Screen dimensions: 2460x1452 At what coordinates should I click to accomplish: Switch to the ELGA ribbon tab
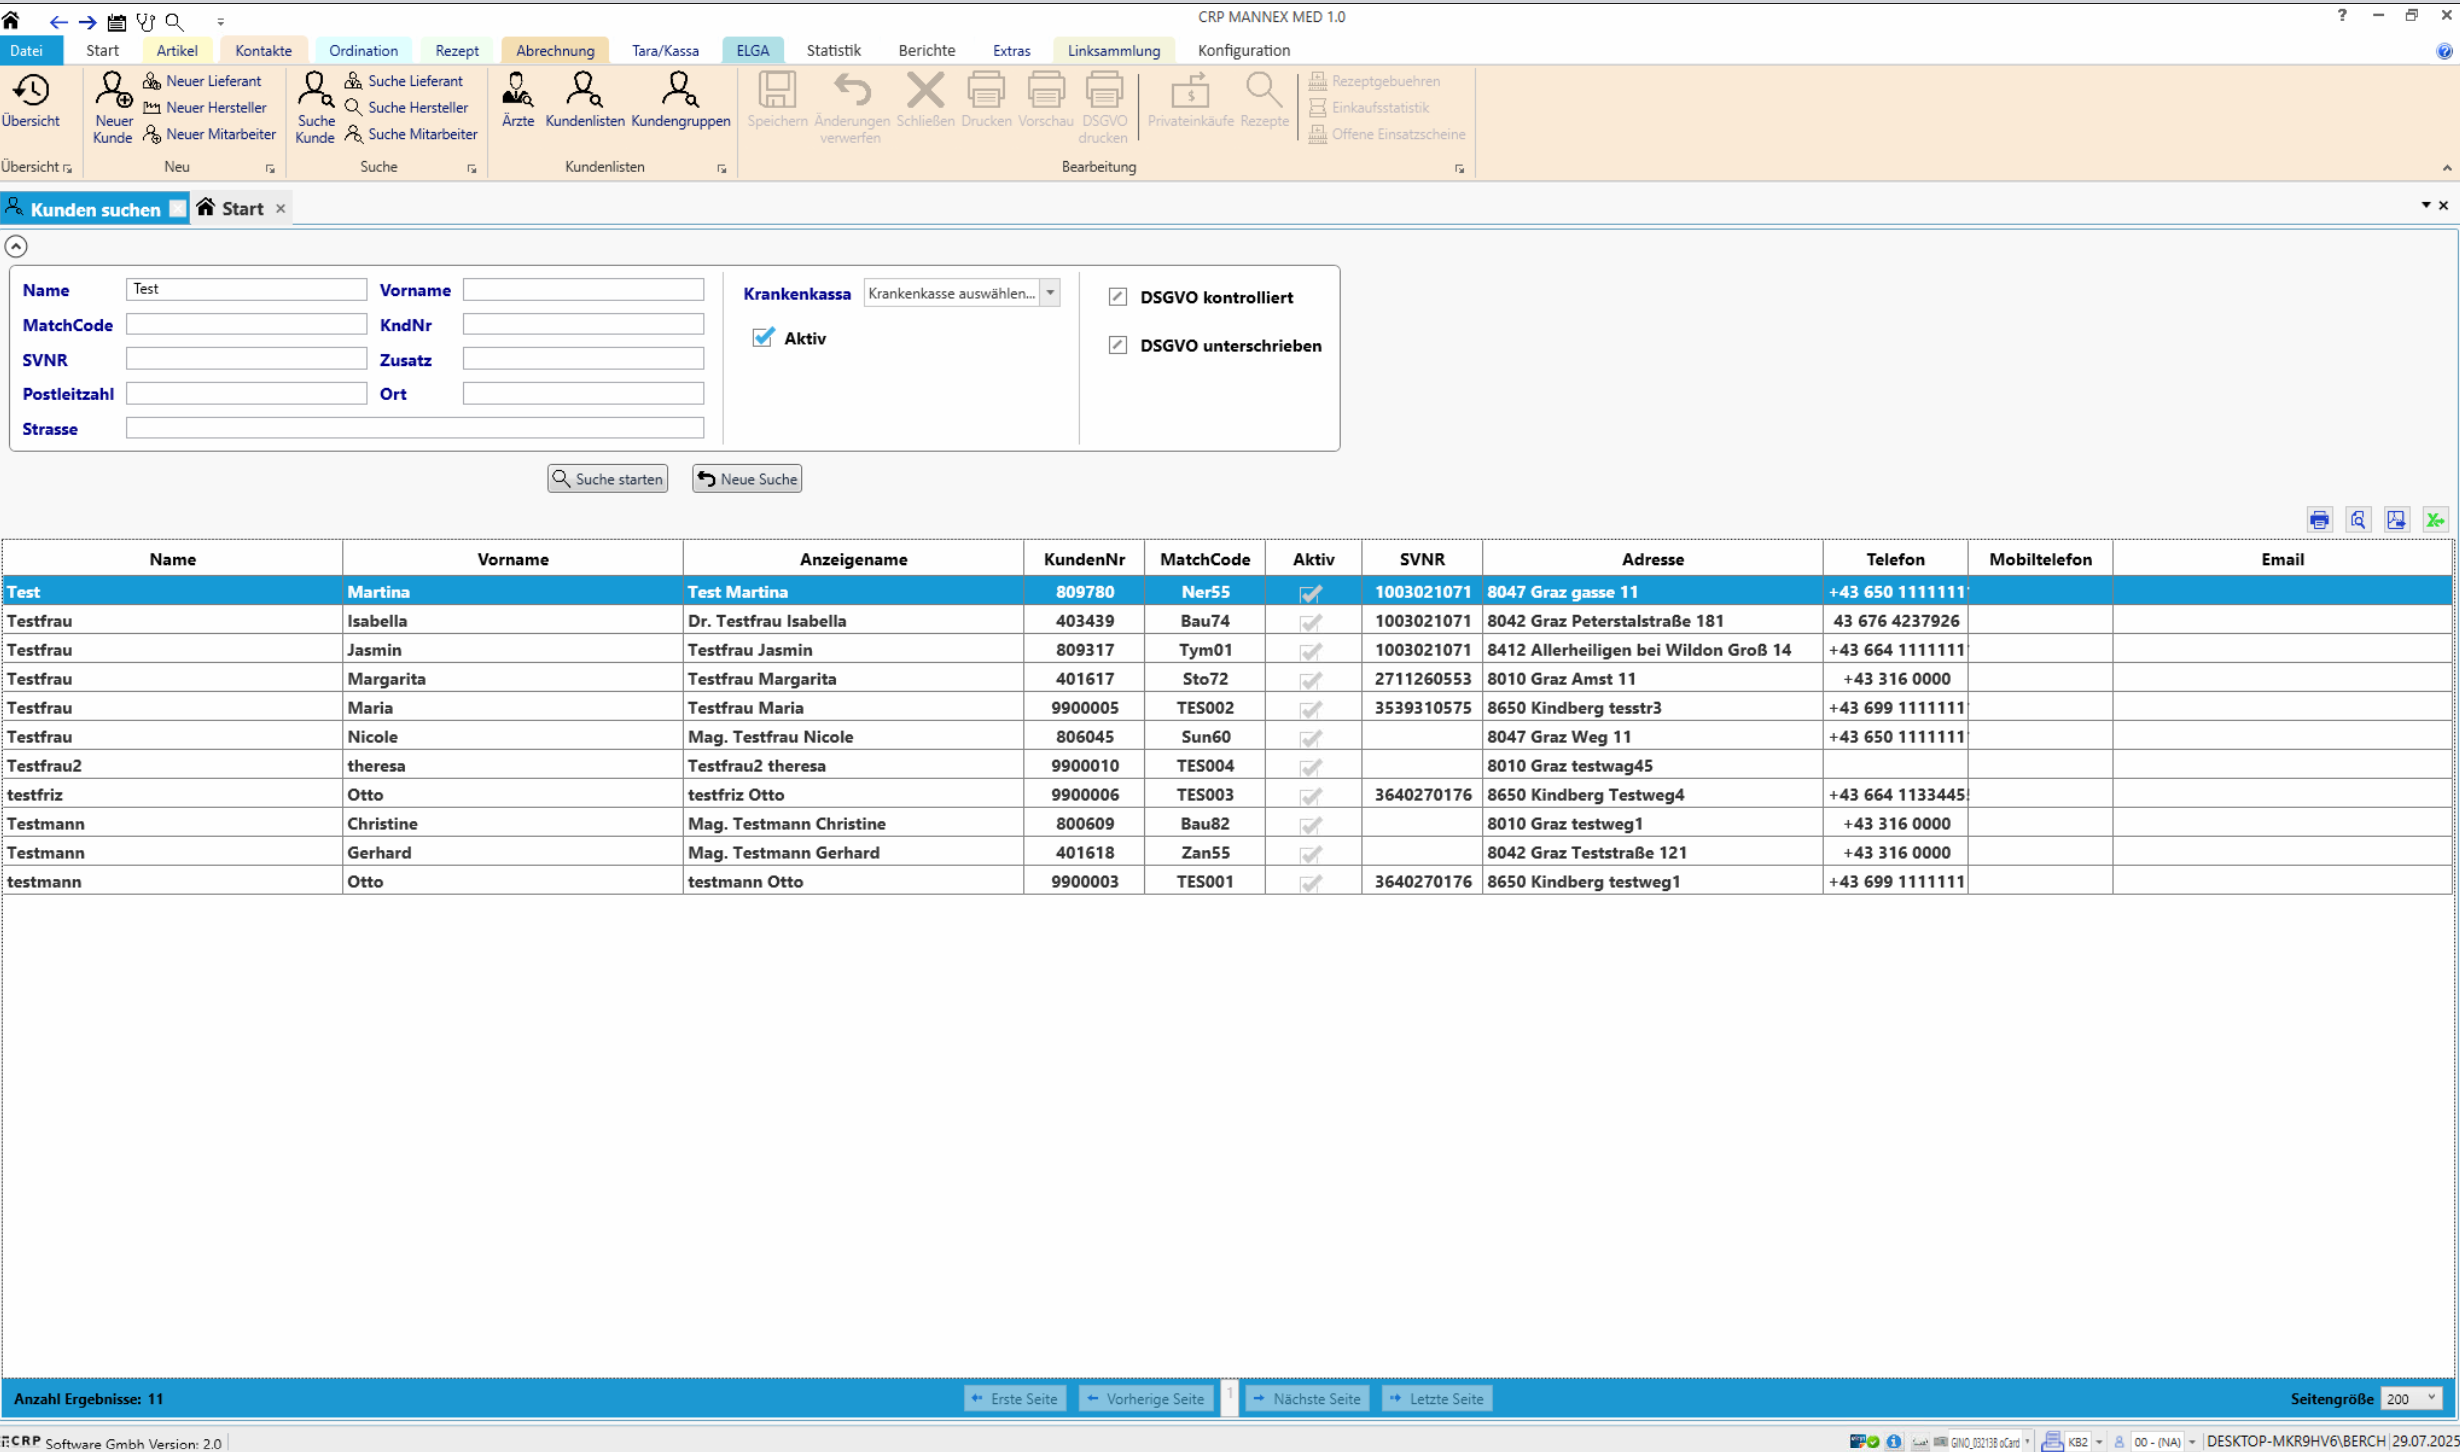click(x=753, y=50)
